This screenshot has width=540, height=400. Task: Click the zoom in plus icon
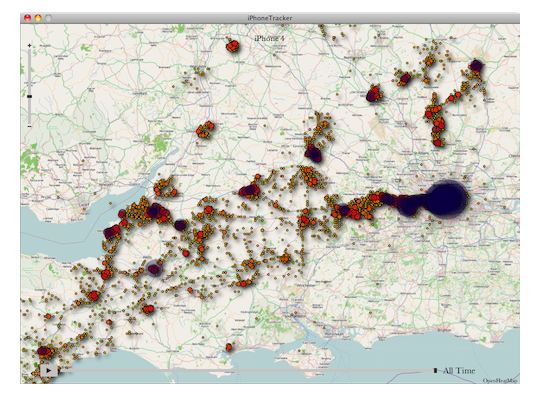pyautogui.click(x=29, y=45)
